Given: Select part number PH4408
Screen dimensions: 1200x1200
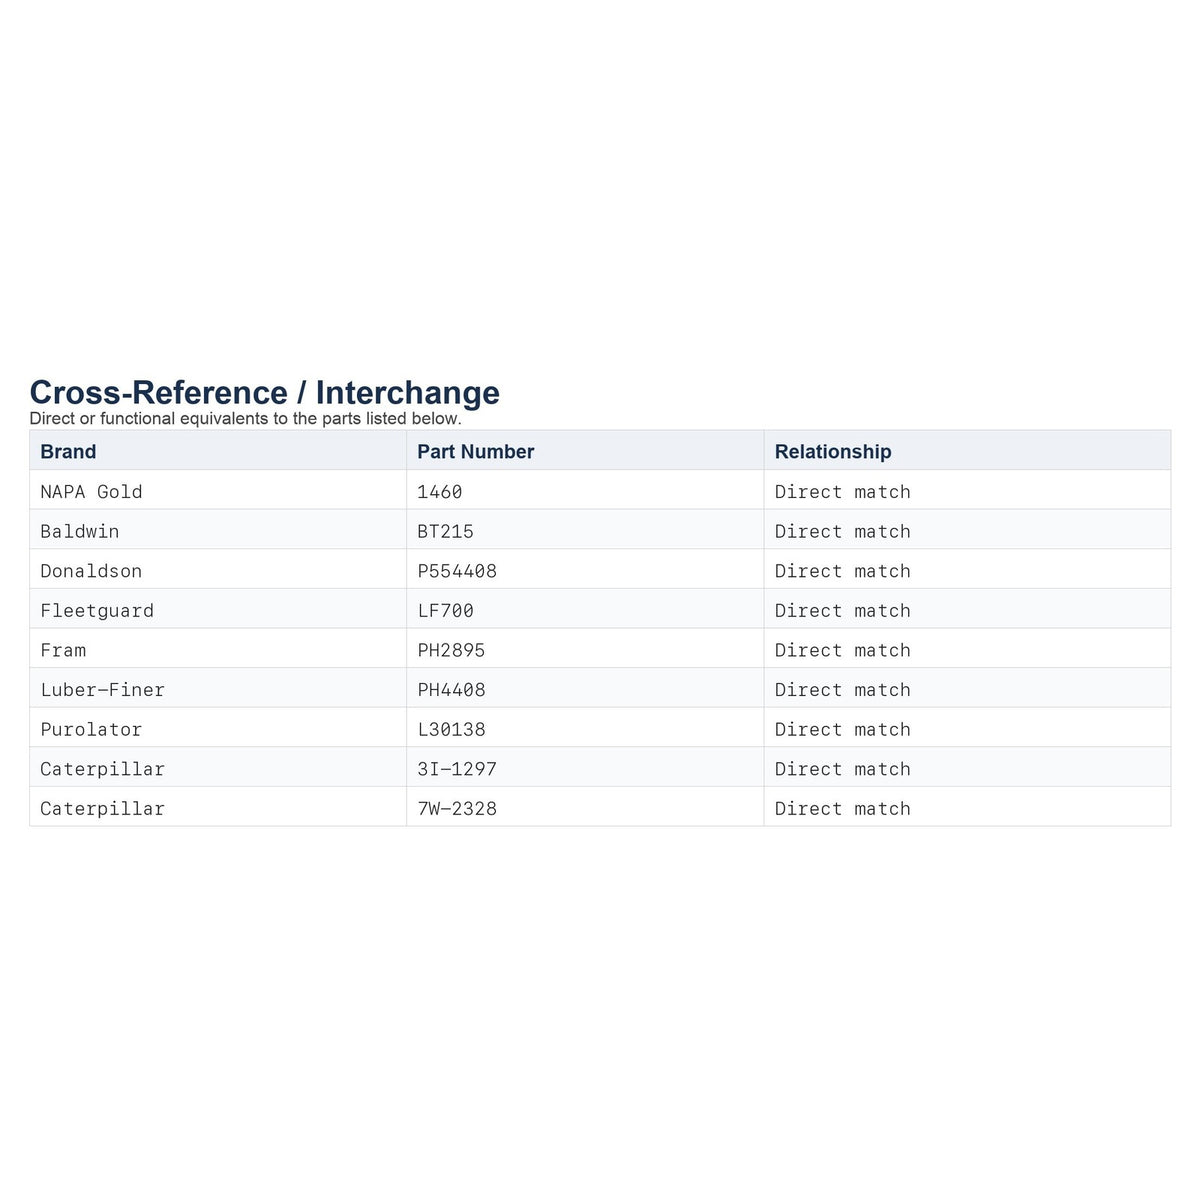Looking at the screenshot, I should coord(451,690).
